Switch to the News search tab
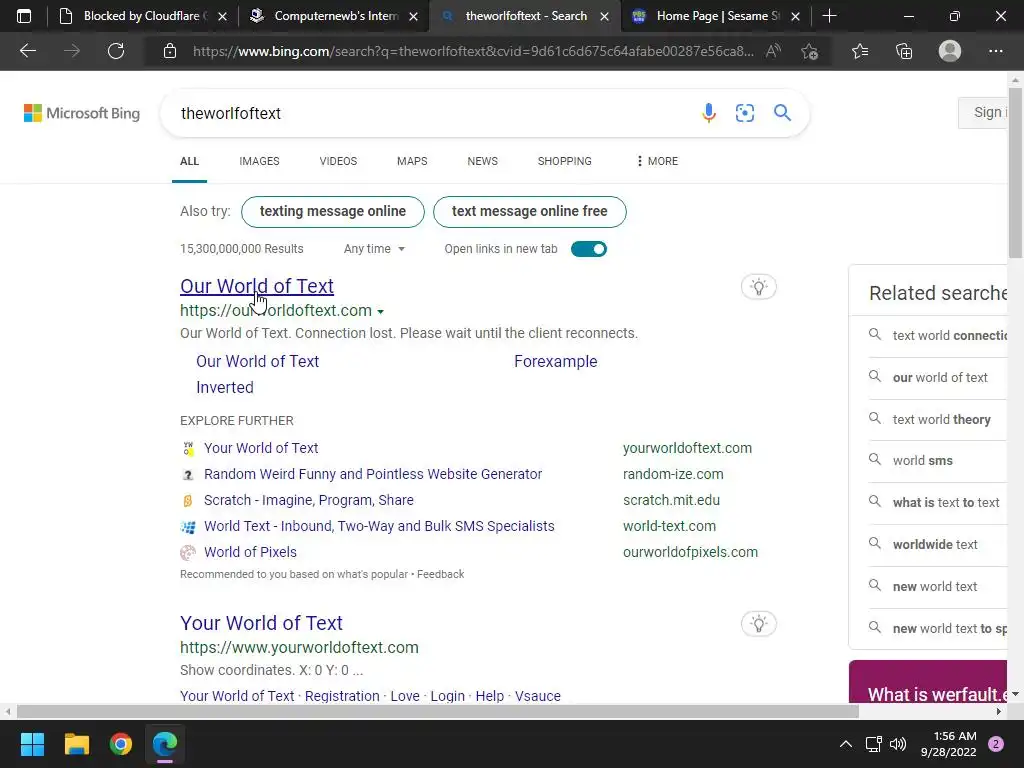The image size is (1024, 768). [483, 161]
